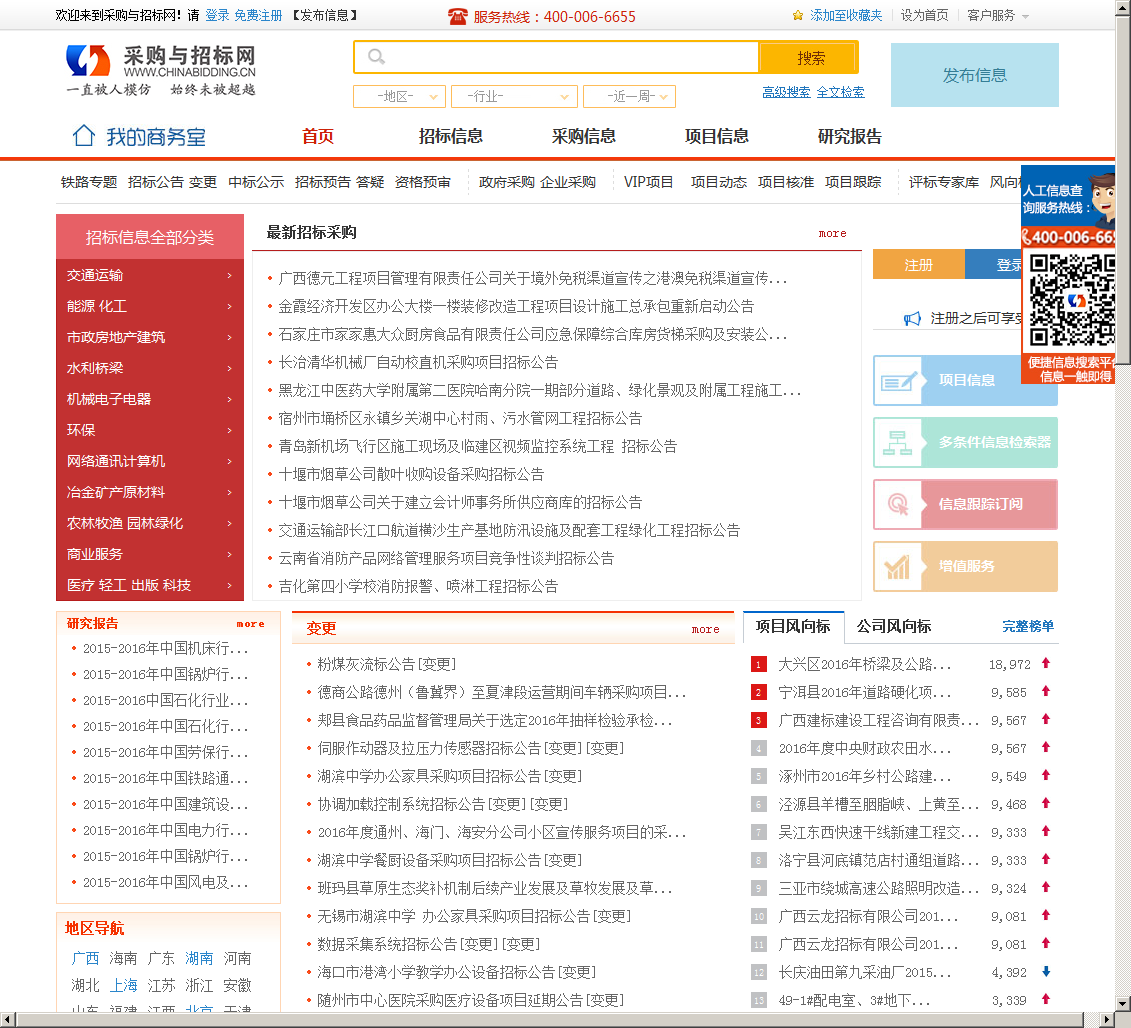Open 多条件信息检索器 card icon
The width and height of the screenshot is (1131, 1028).
898,442
